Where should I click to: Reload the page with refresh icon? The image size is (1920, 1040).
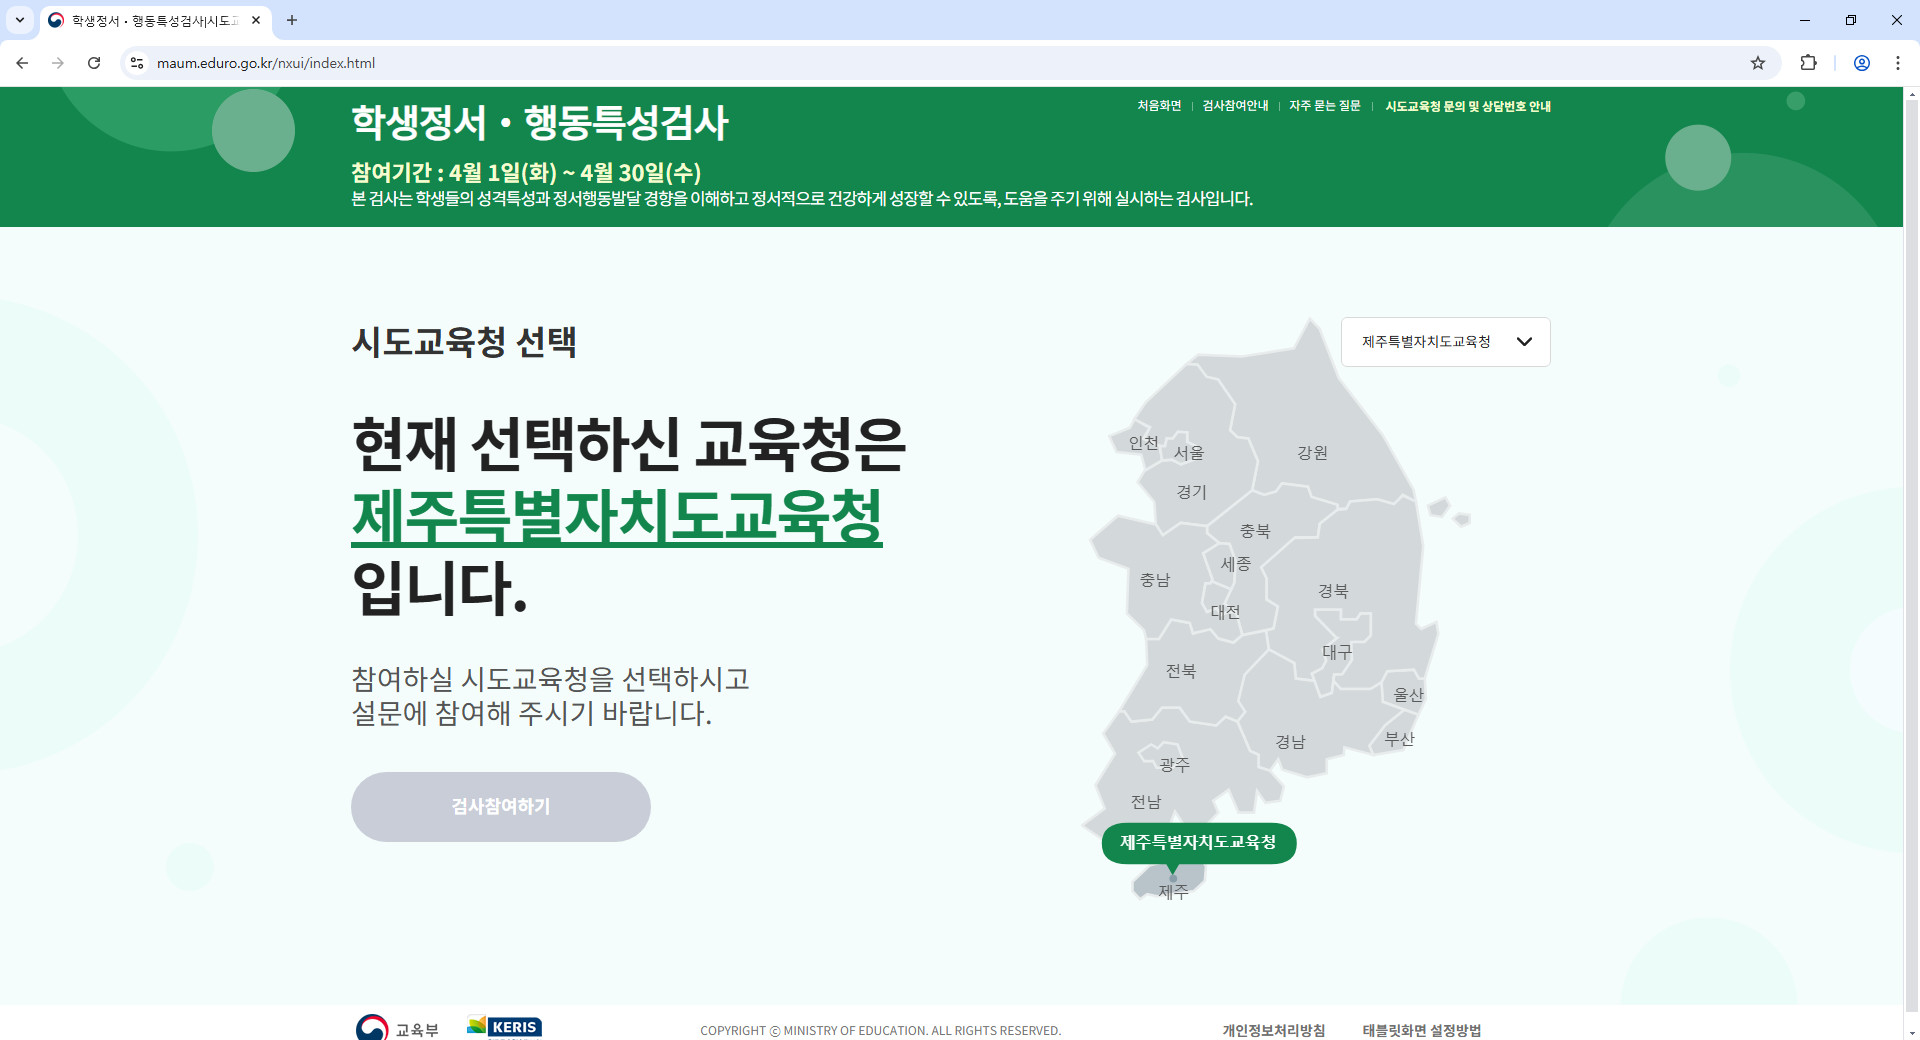coord(94,63)
